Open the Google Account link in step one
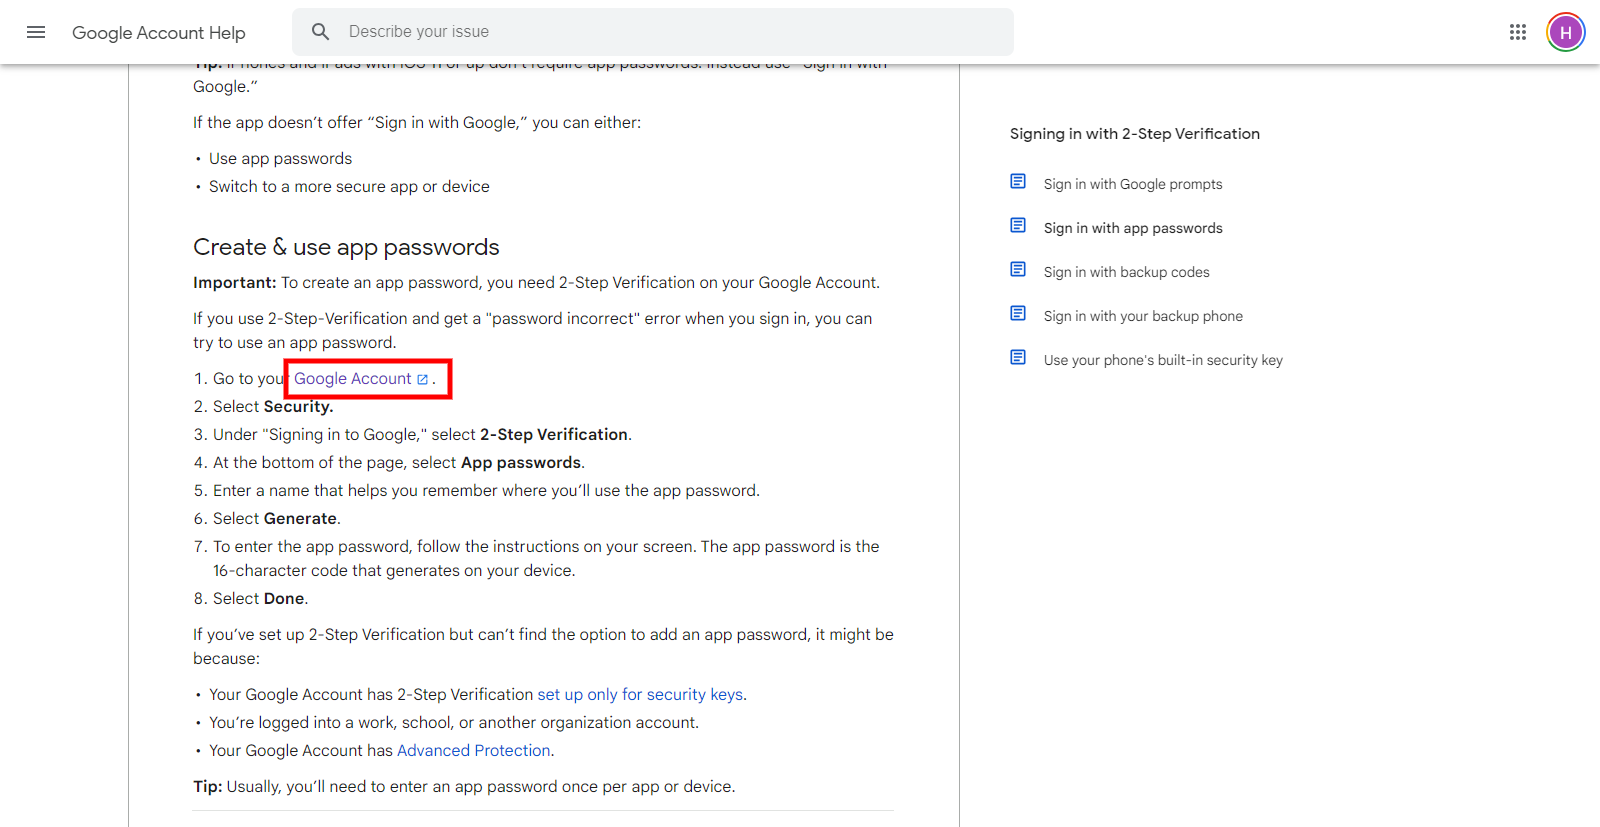1600x827 pixels. [352, 379]
